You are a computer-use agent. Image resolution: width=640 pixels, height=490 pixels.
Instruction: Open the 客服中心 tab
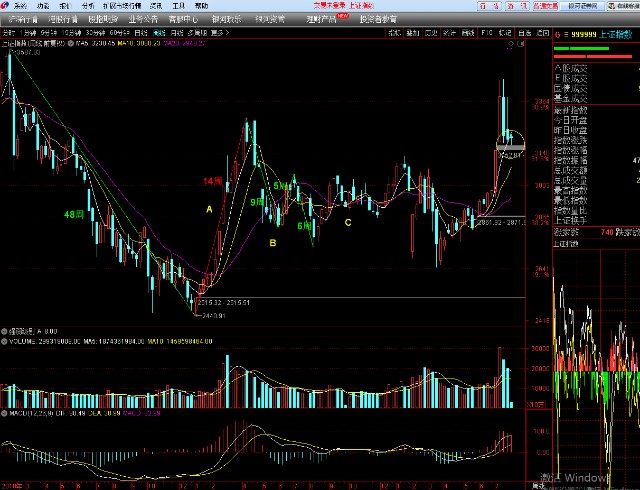183,19
